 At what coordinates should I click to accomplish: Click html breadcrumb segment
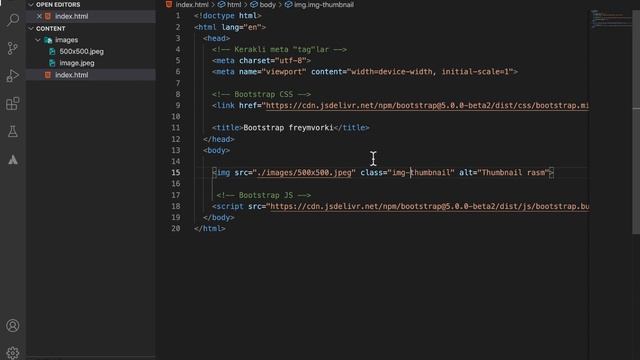click(x=234, y=5)
